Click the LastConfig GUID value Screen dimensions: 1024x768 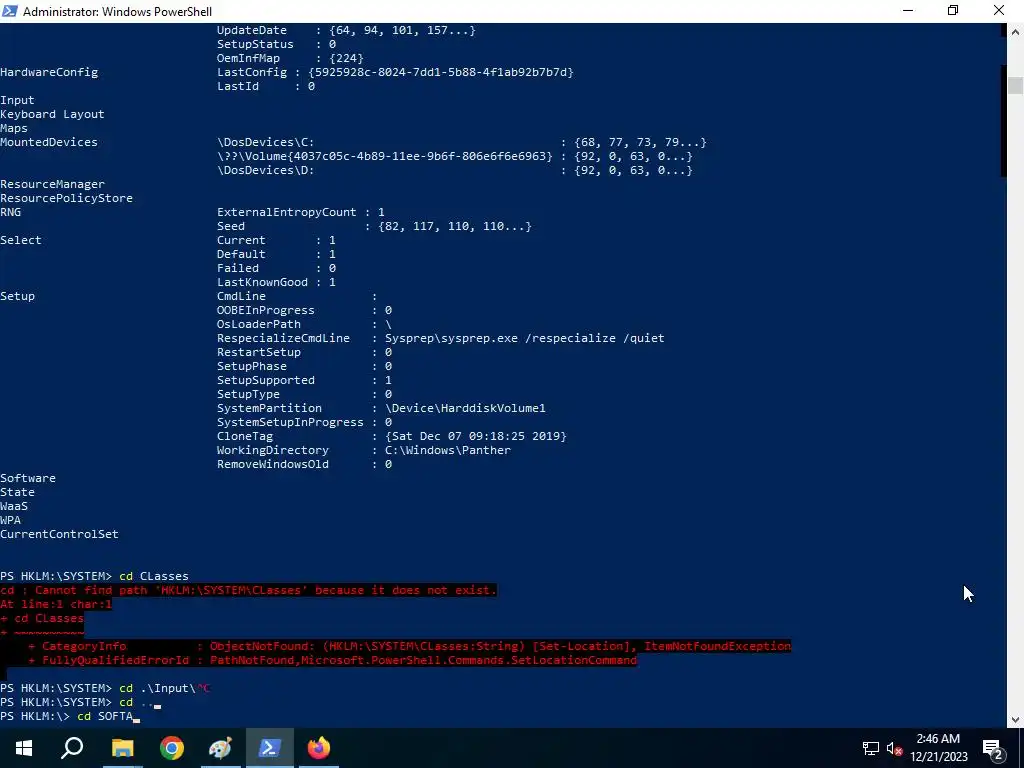pos(441,72)
